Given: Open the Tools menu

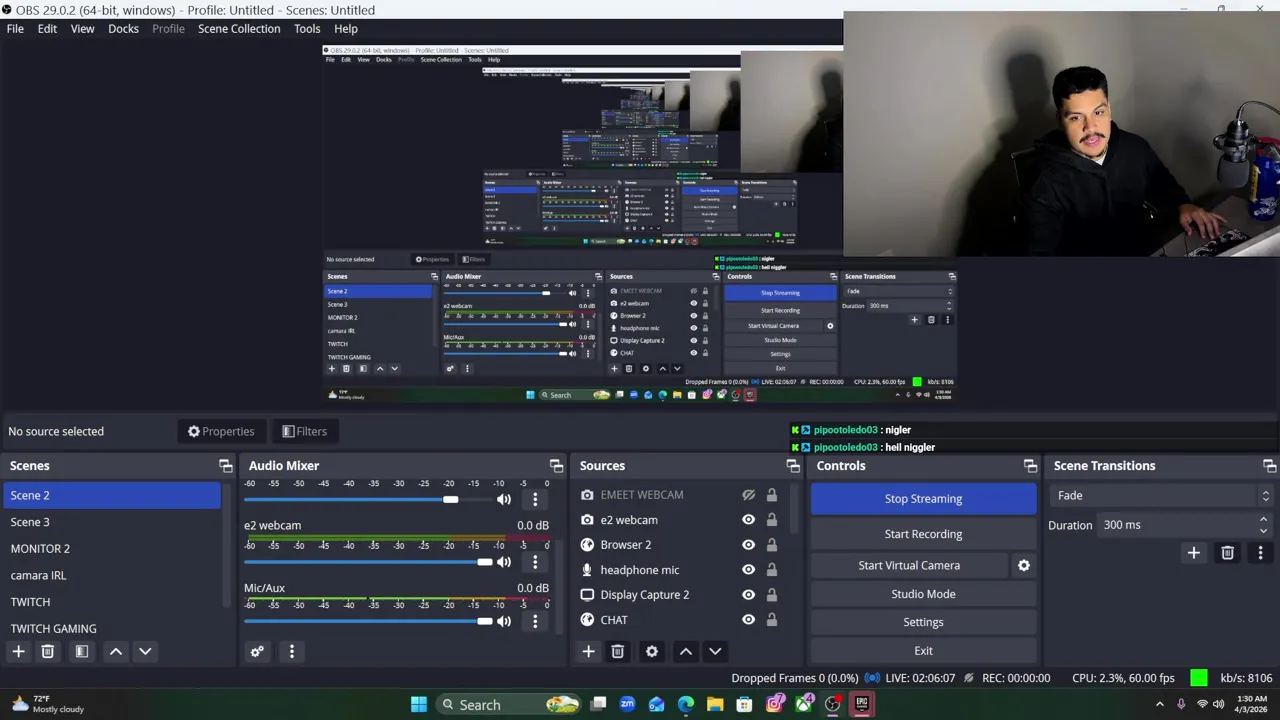Looking at the screenshot, I should 307,29.
